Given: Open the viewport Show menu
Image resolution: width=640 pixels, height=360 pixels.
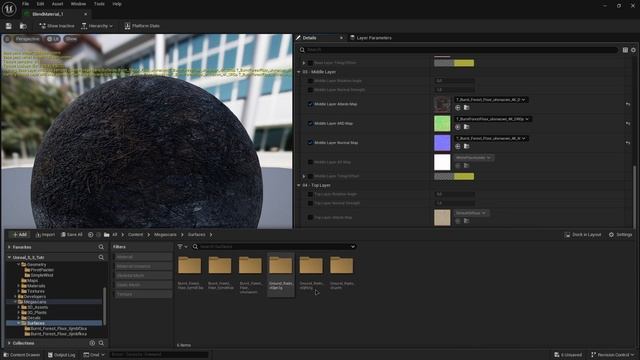Looking at the screenshot, I should point(71,39).
